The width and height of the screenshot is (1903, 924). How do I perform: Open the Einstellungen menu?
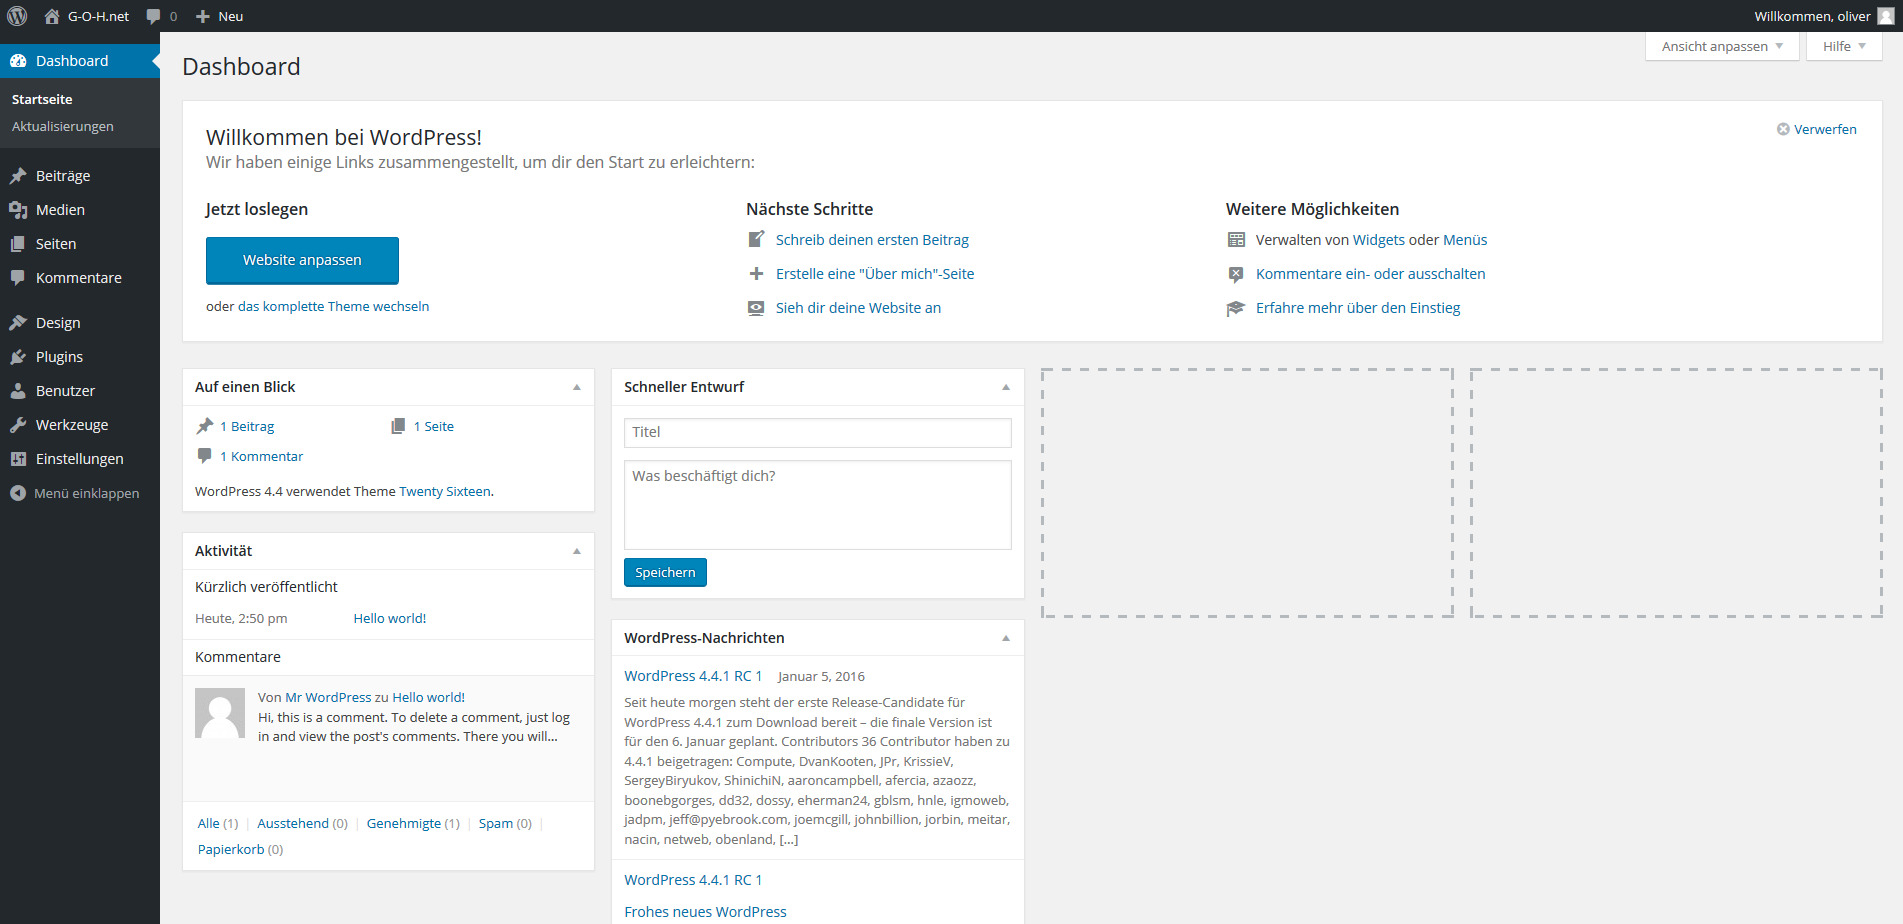80,459
